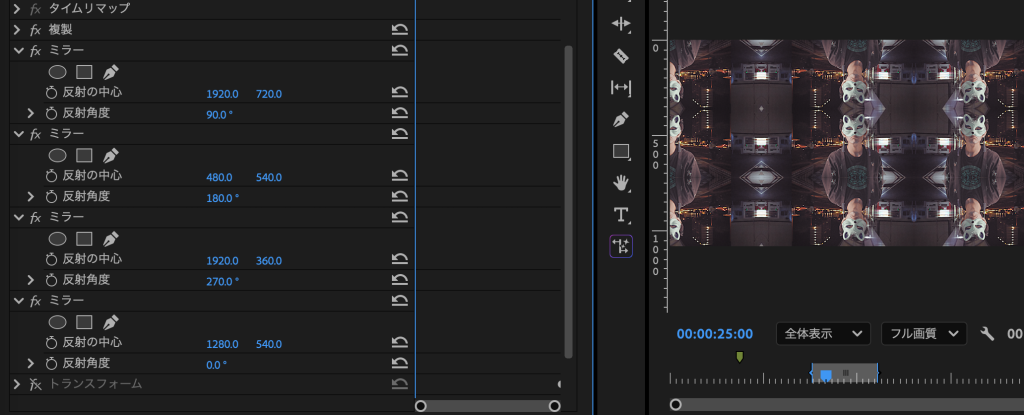Toggle fx switch of the 複製 effect
1024x415 pixels.
[36, 30]
